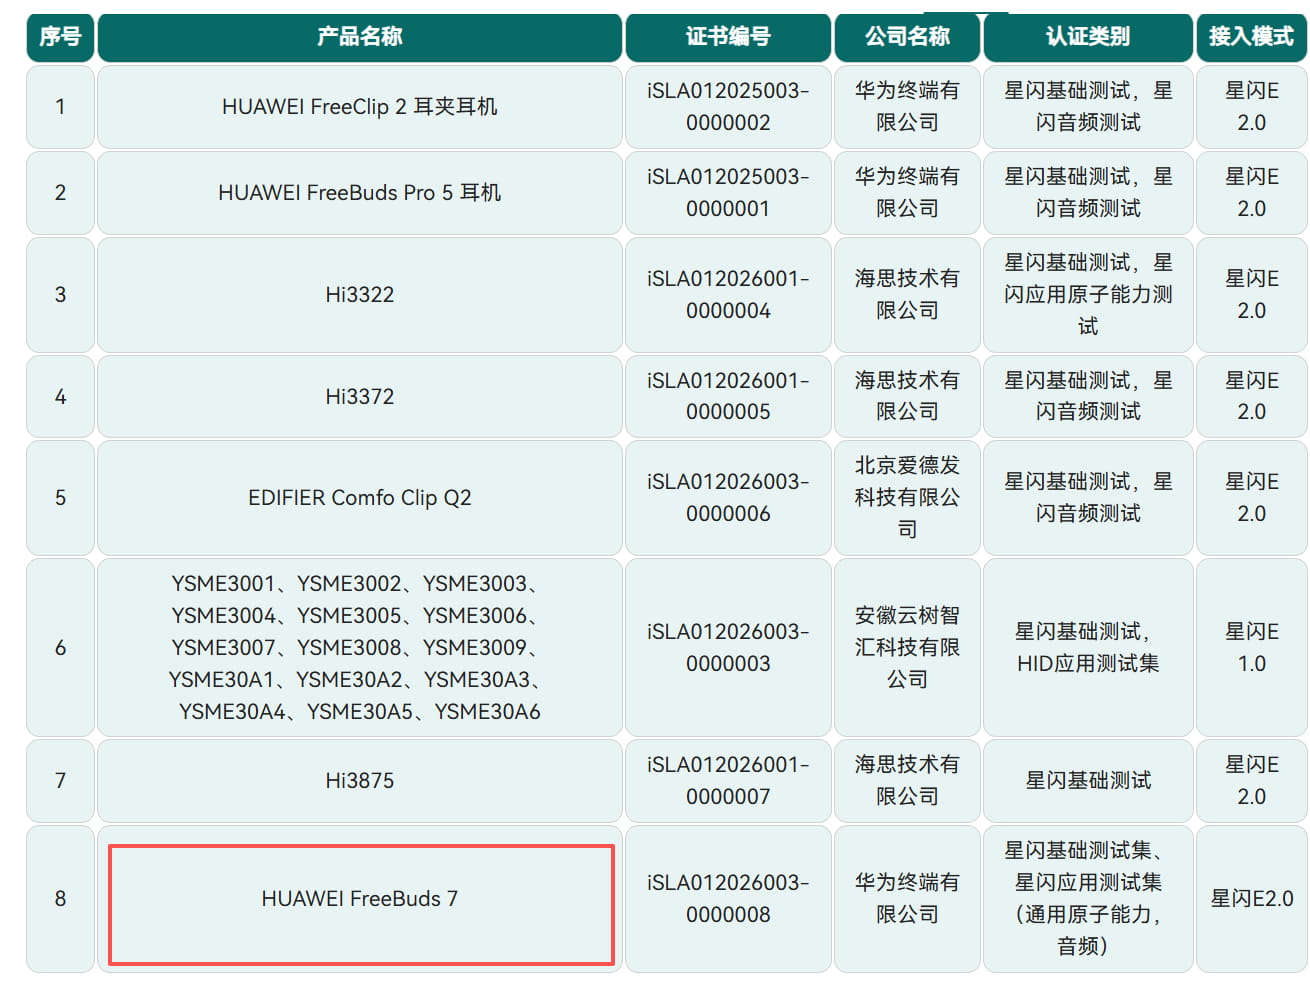Image resolution: width=1310 pixels, height=992 pixels.
Task: Click 星闪E 2.0 in the Hi3875 row
Action: [x=1251, y=781]
